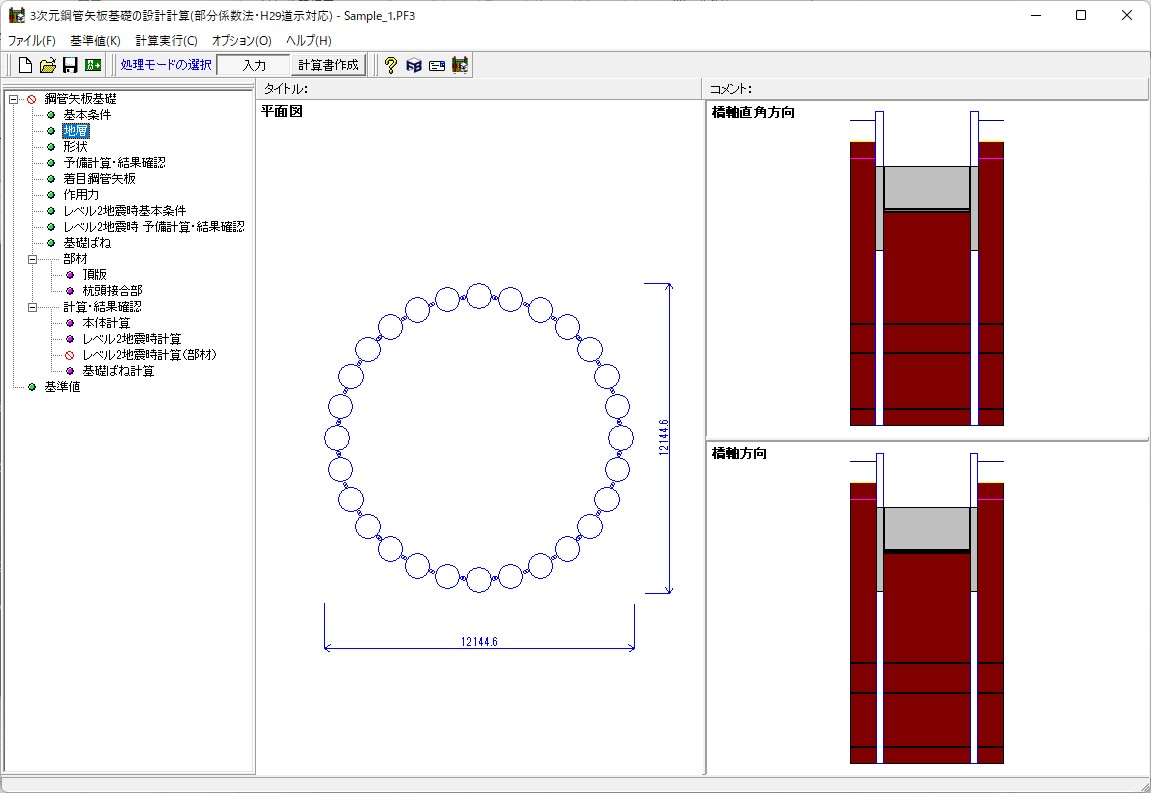
Task: Open help via yellow question mark icon
Action: pos(391,65)
